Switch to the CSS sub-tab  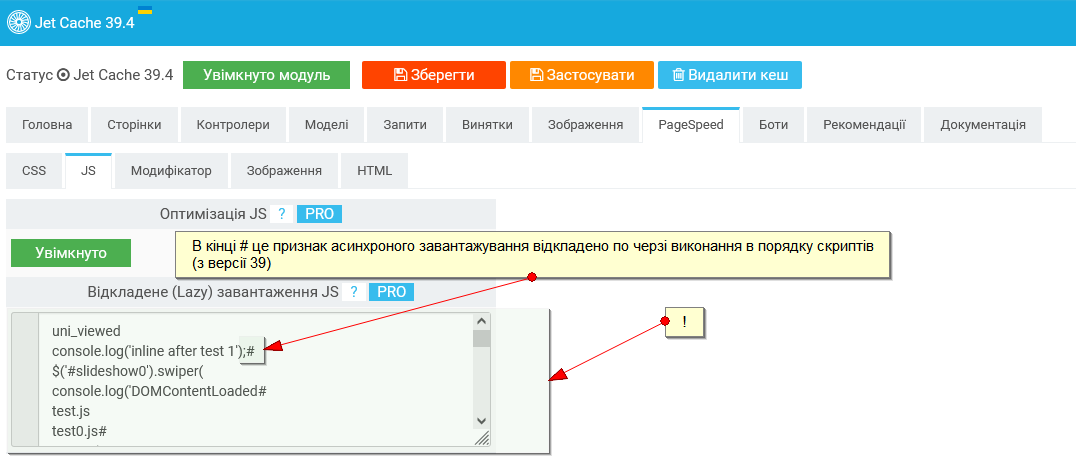[34, 171]
